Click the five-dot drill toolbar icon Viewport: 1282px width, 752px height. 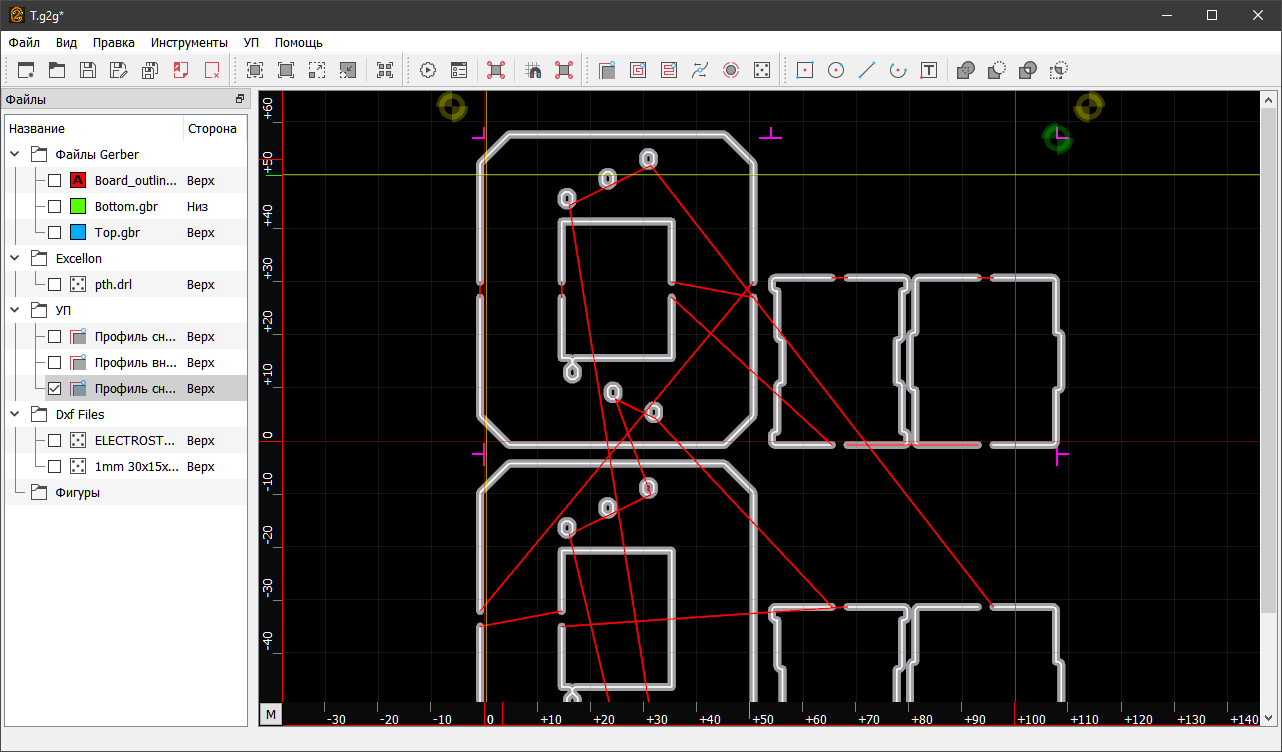point(762,70)
